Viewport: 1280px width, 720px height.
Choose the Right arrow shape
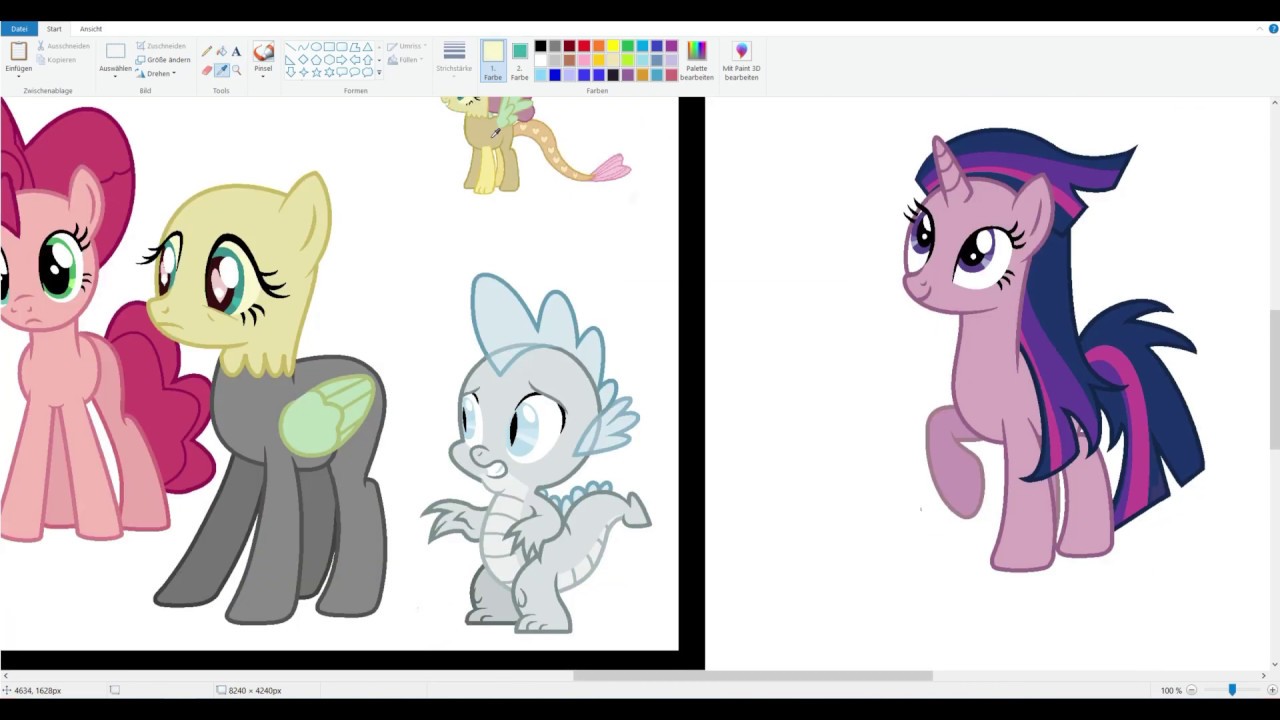(x=342, y=60)
